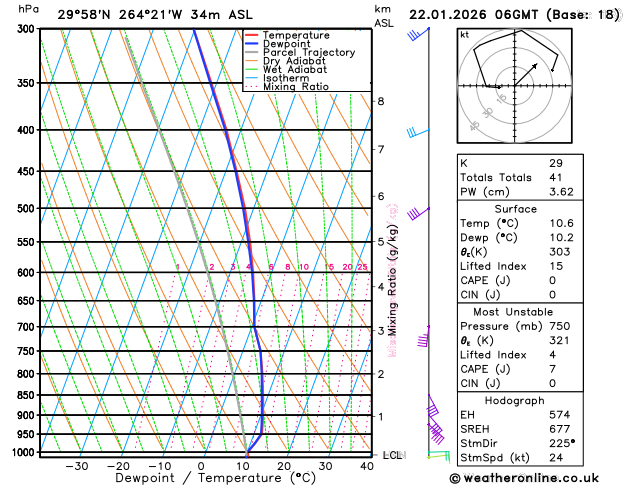The width and height of the screenshot is (629, 486).
Task: Click the 'km ASL' axis label
Action: (383, 16)
